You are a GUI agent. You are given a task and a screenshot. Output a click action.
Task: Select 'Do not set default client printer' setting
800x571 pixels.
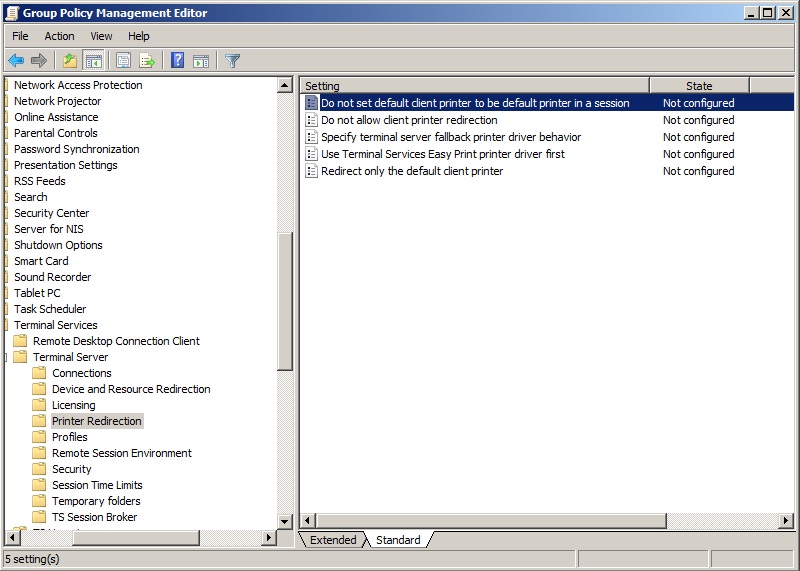pyautogui.click(x=475, y=103)
